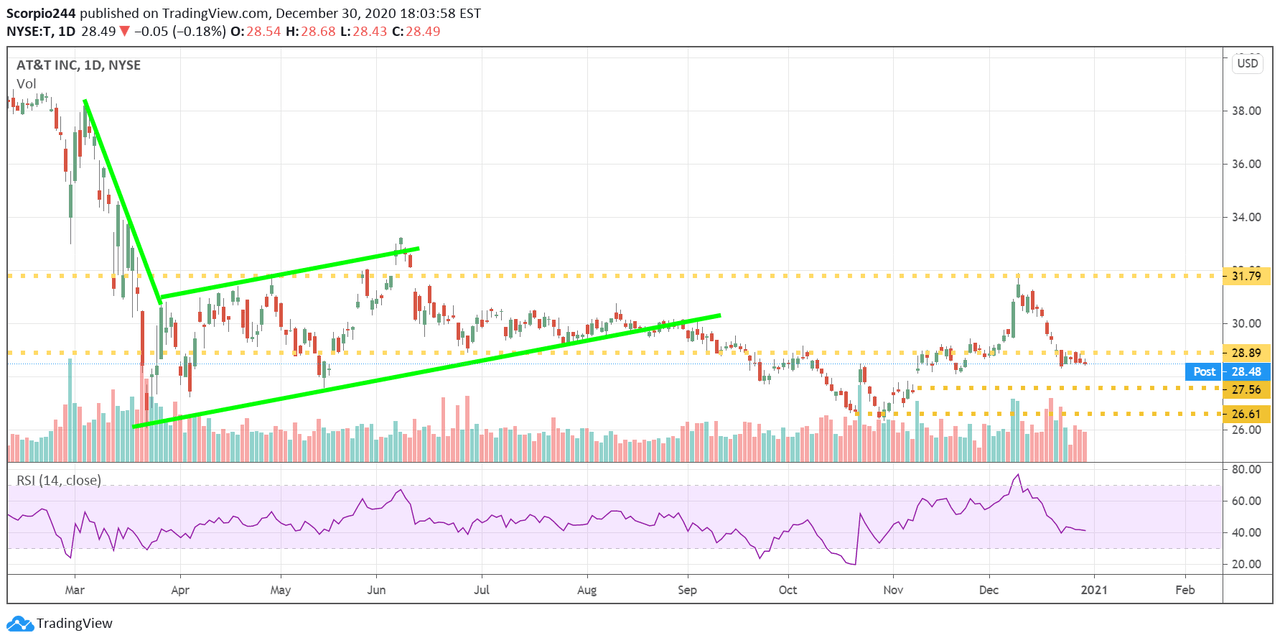
Task: Click the Feb label on time axis
Action: click(1185, 588)
